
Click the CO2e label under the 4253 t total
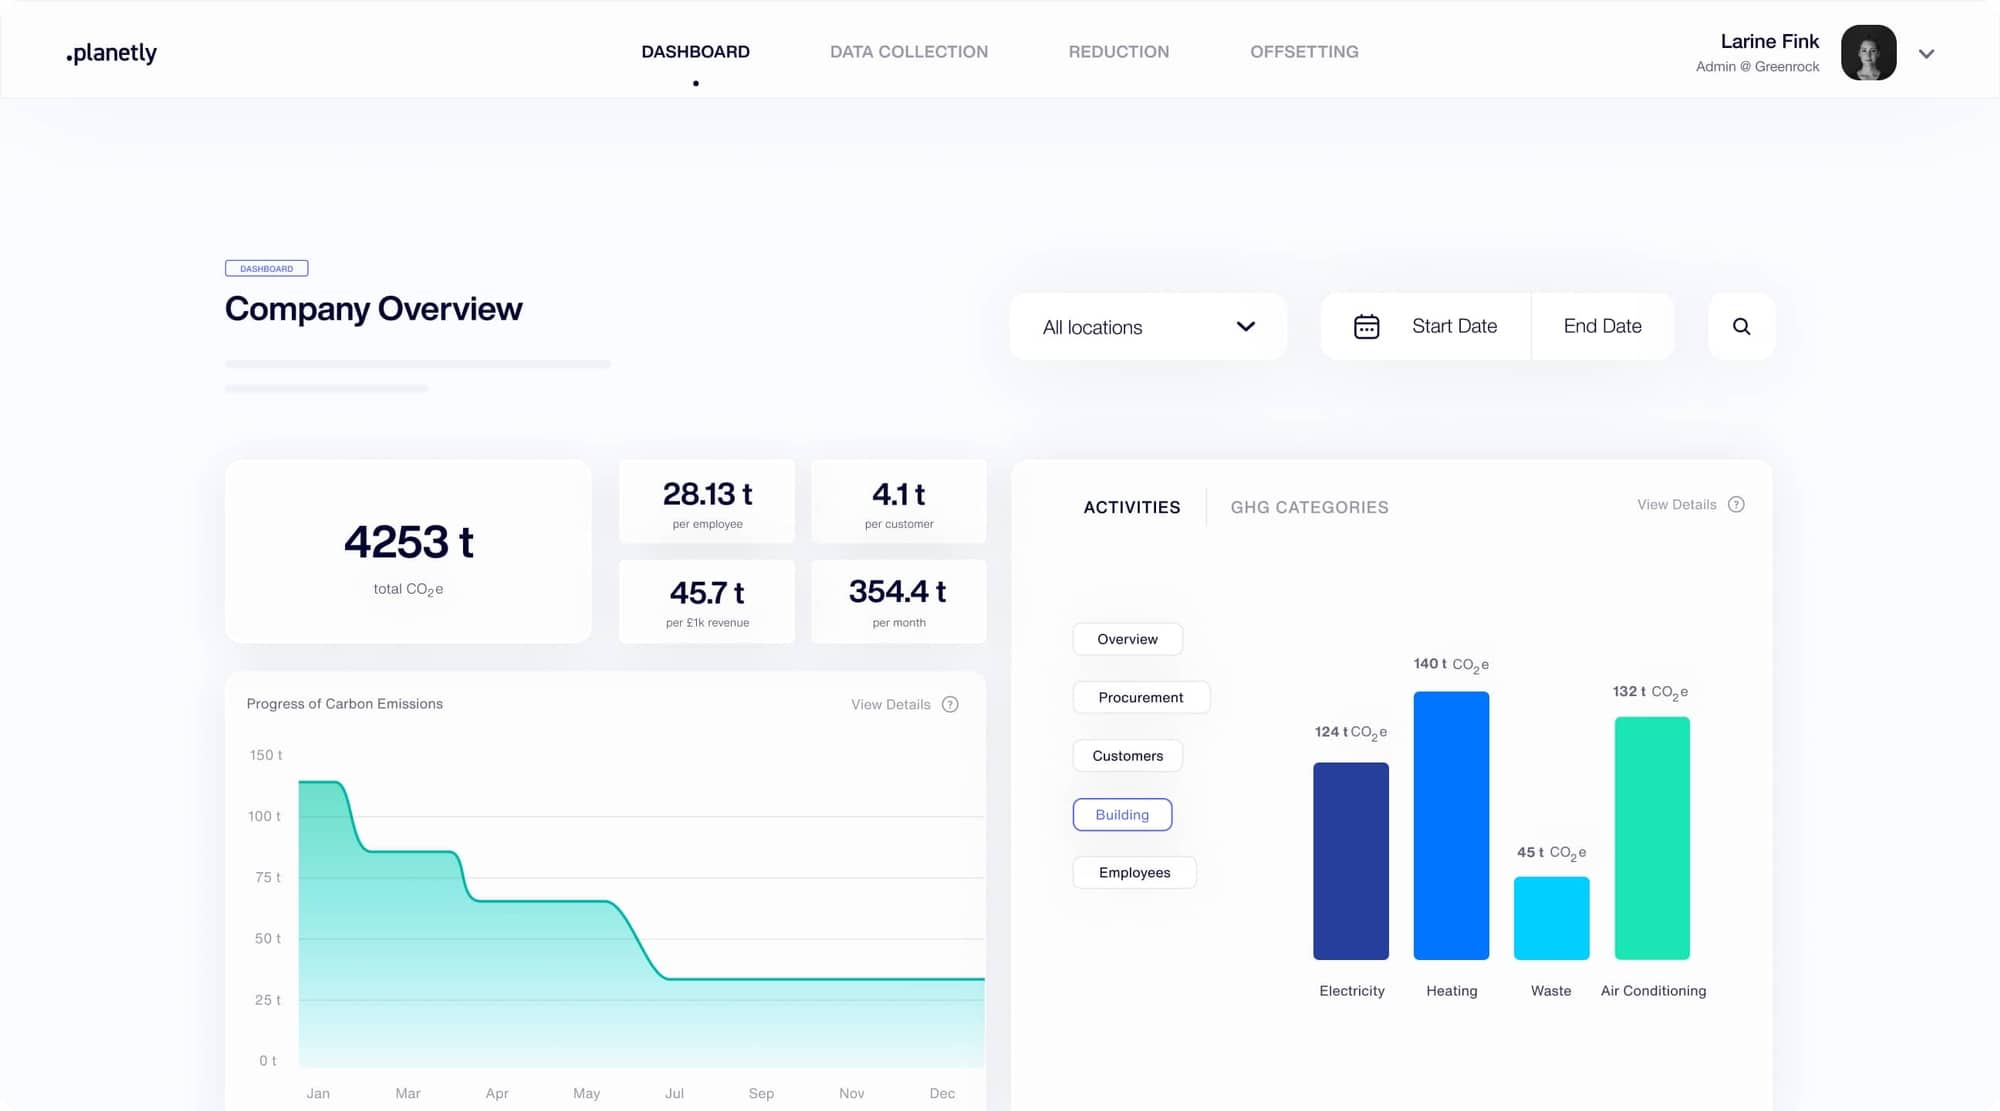point(408,589)
